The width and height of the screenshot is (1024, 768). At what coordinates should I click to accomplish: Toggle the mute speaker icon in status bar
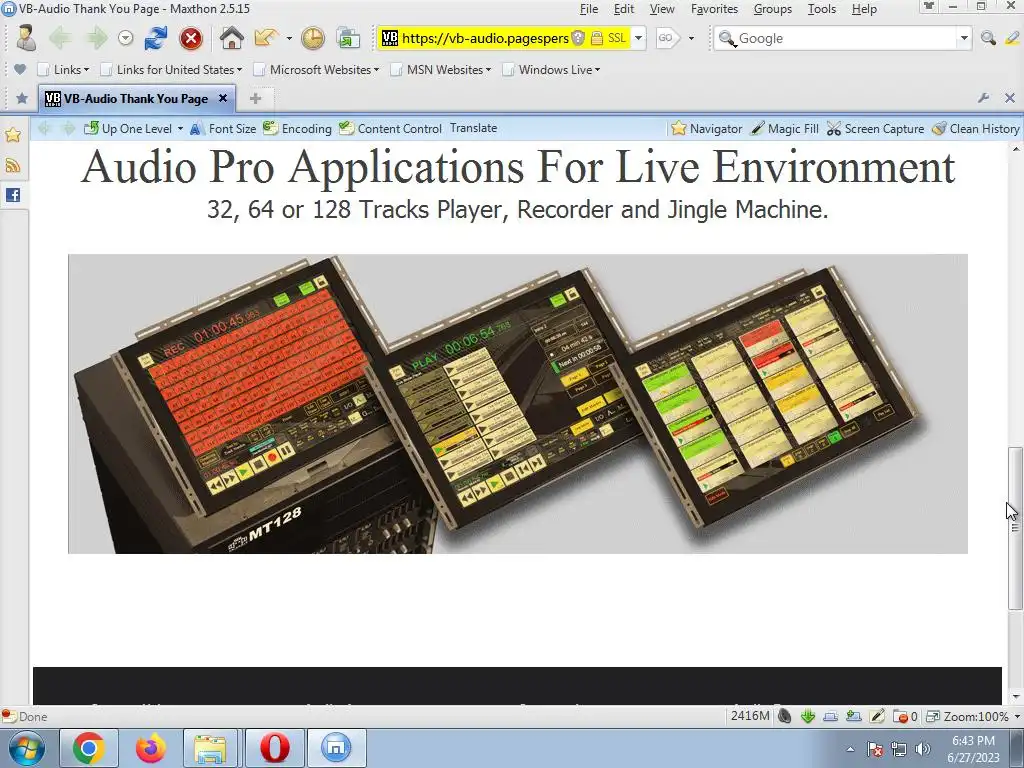pos(785,716)
